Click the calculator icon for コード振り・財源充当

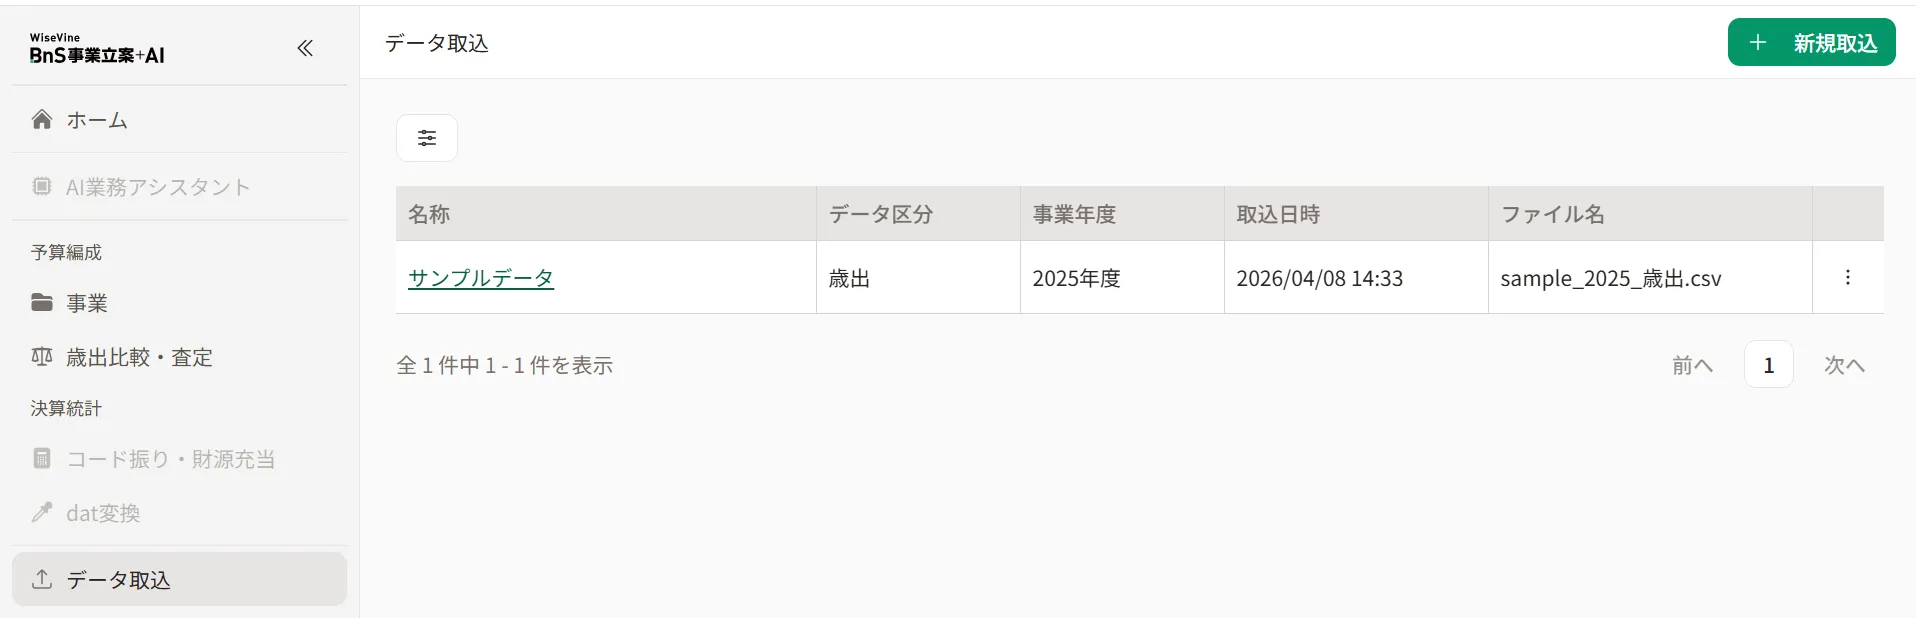[x=42, y=458]
